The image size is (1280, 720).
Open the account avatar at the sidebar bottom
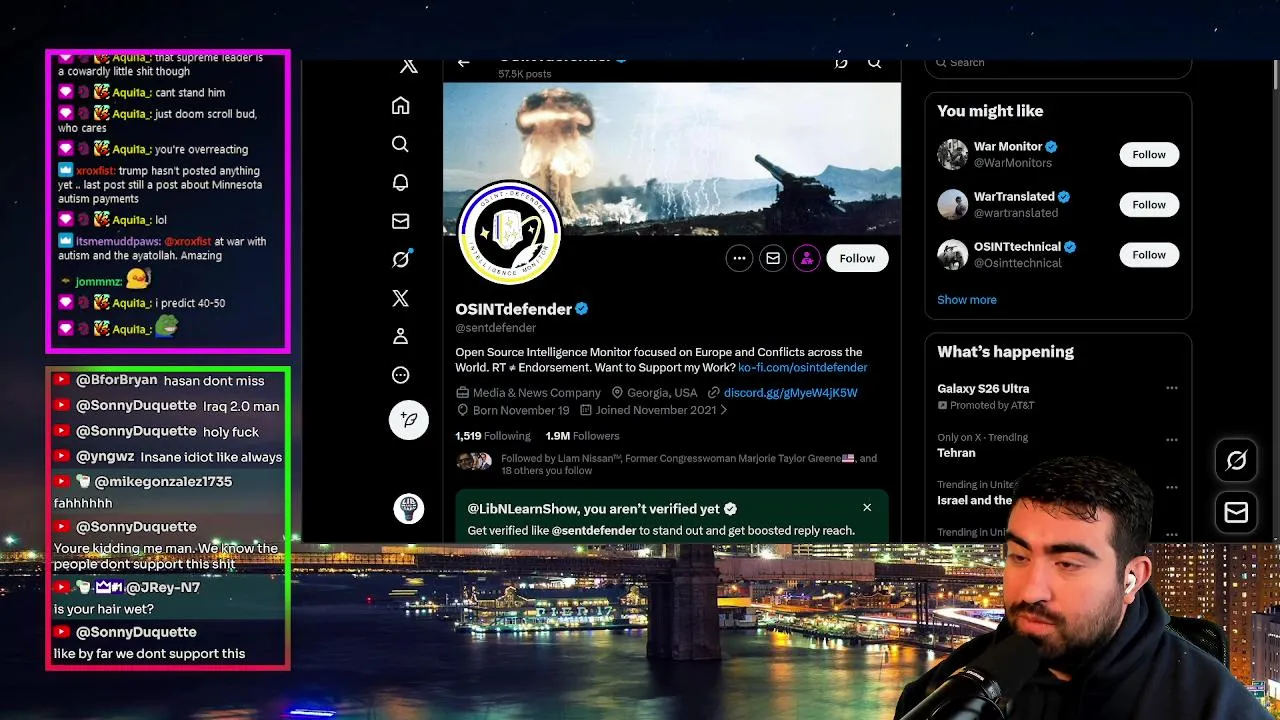(x=408, y=509)
